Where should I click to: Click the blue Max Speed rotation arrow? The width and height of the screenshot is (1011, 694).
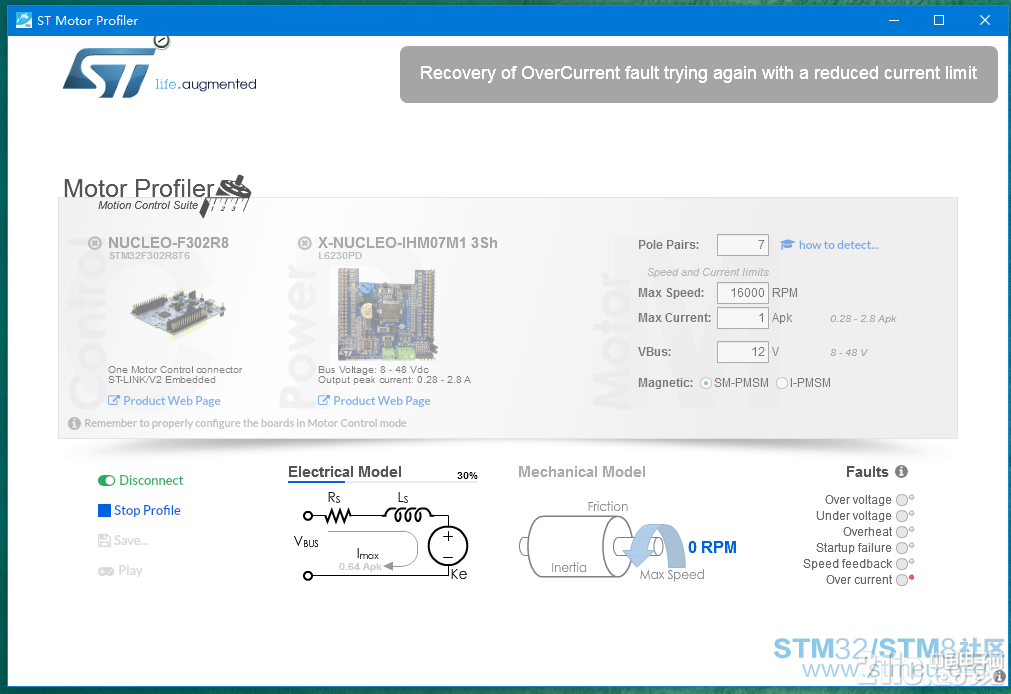[x=655, y=544]
